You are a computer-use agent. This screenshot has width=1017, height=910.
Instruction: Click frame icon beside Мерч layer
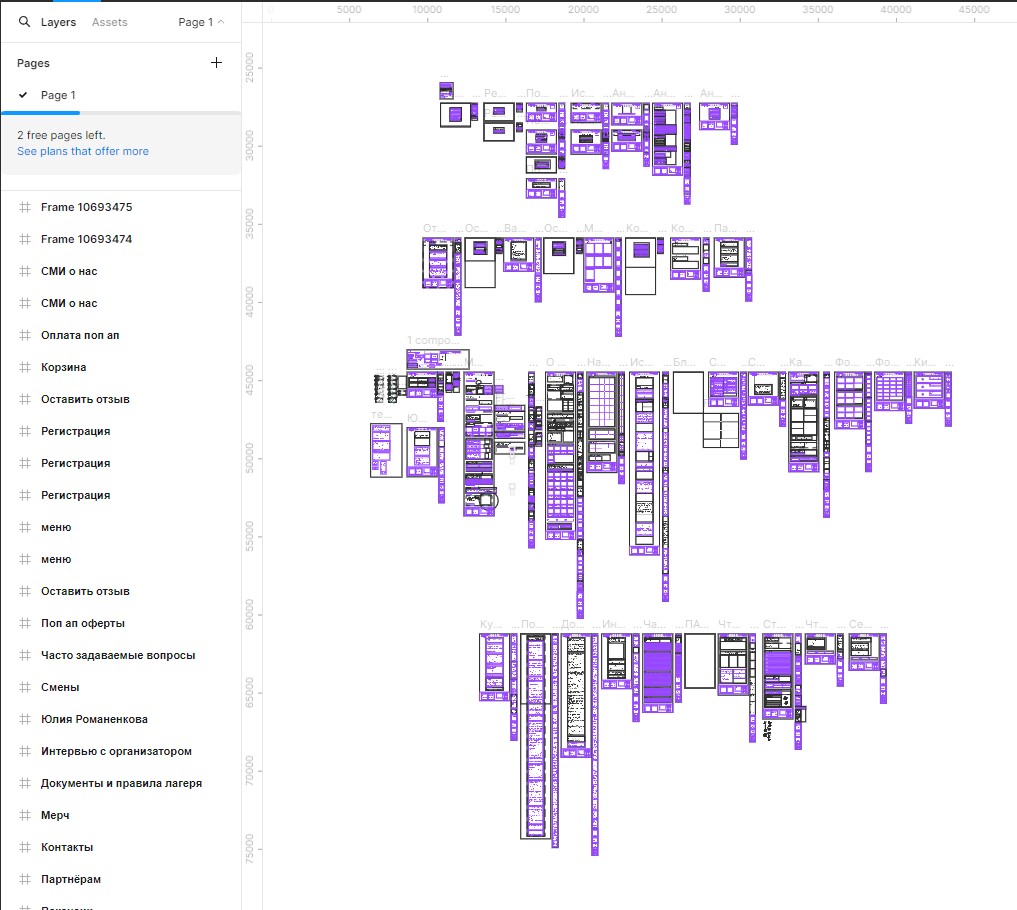click(x=25, y=815)
